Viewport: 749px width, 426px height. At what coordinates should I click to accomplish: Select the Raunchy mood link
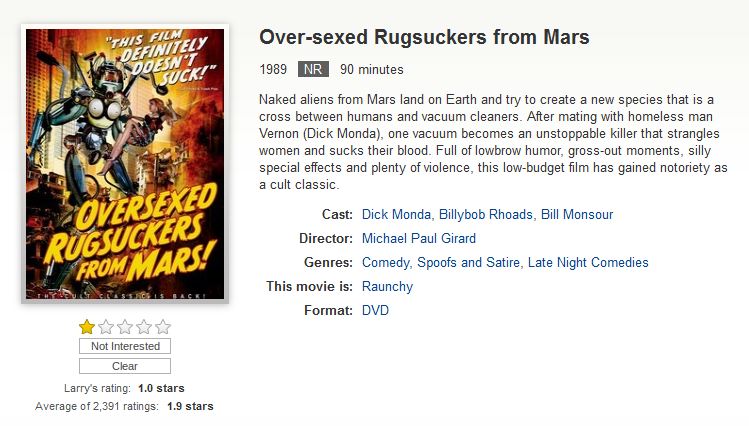pos(387,287)
